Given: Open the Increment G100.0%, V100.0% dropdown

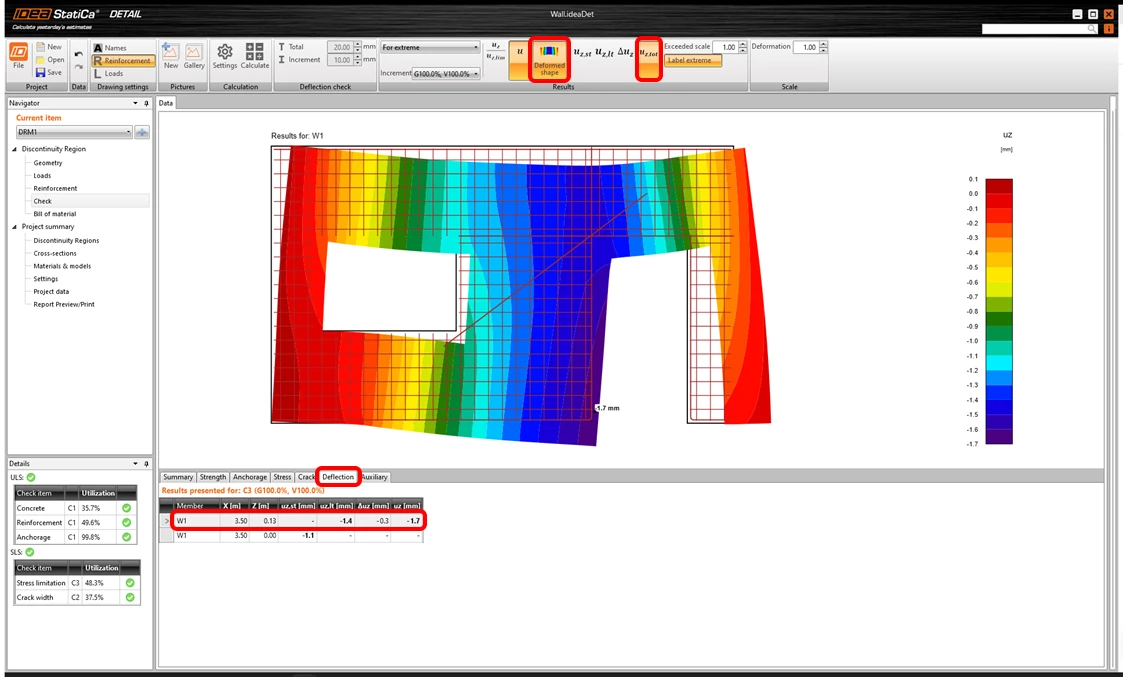Looking at the screenshot, I should tap(445, 74).
